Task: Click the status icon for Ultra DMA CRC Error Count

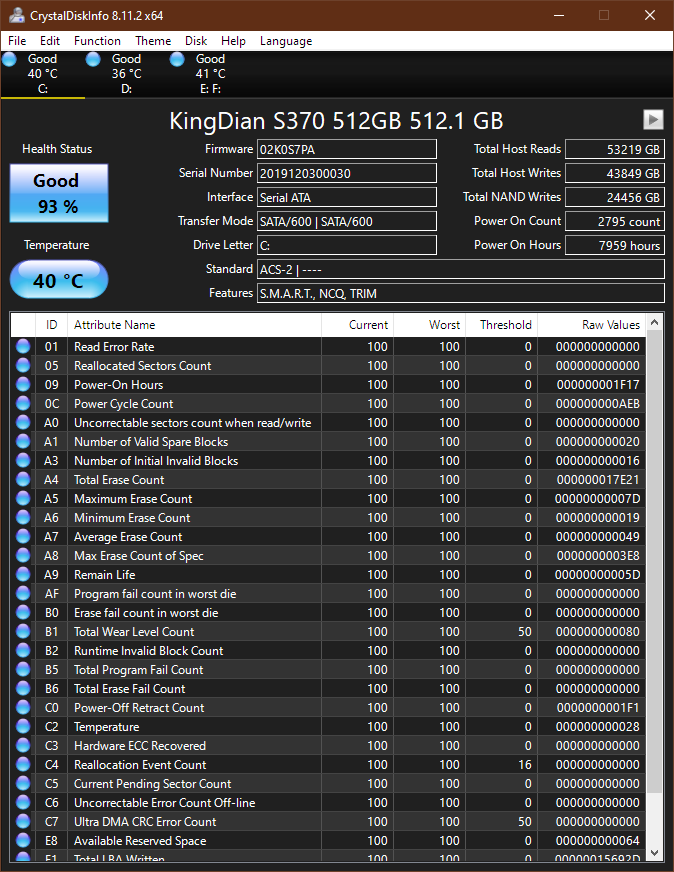Action: 23,821
